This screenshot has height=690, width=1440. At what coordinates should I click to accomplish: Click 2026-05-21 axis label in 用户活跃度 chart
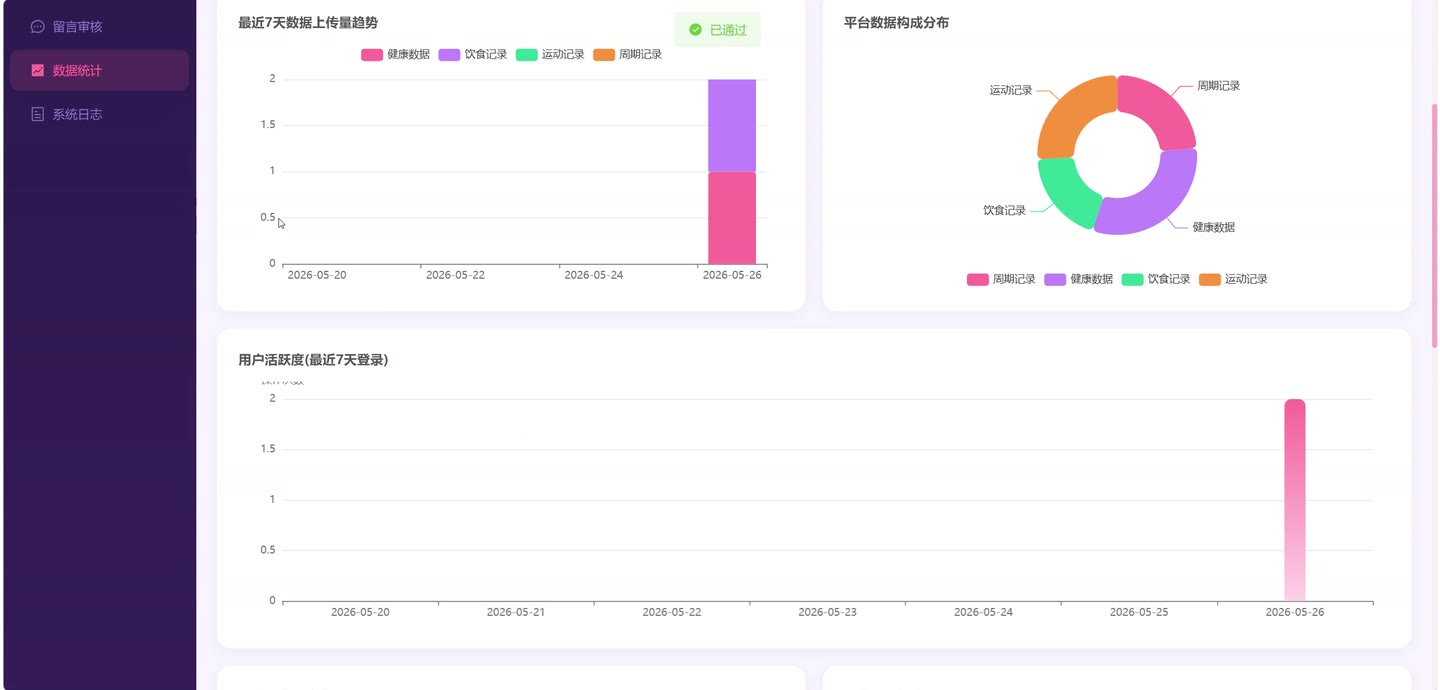[x=516, y=612]
